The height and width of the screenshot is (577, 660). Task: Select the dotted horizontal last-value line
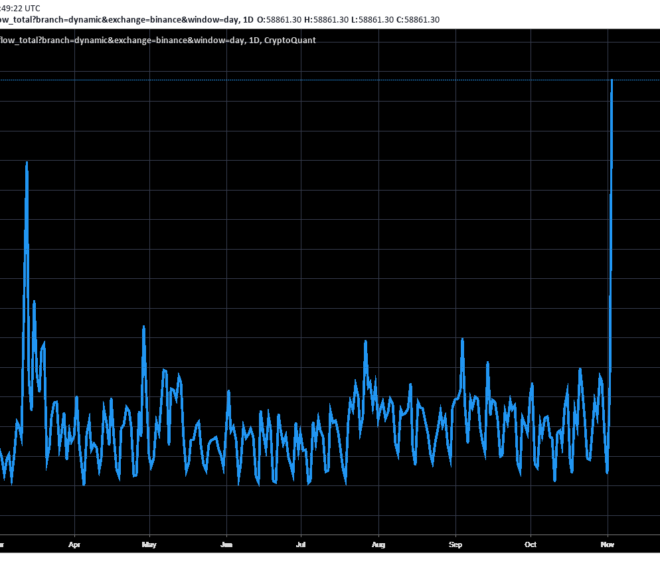coord(330,80)
